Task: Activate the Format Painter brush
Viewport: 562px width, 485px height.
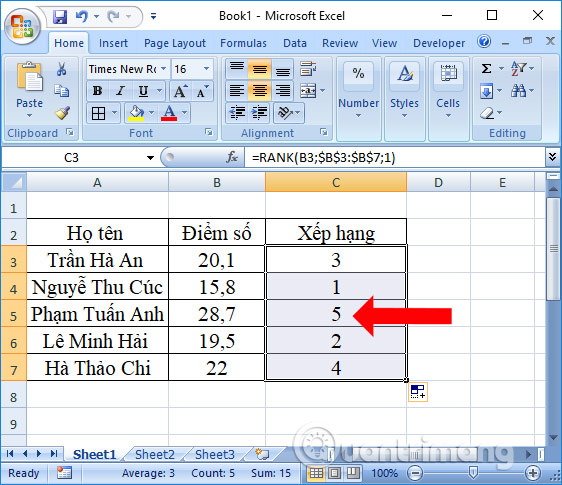Action: pos(62,113)
